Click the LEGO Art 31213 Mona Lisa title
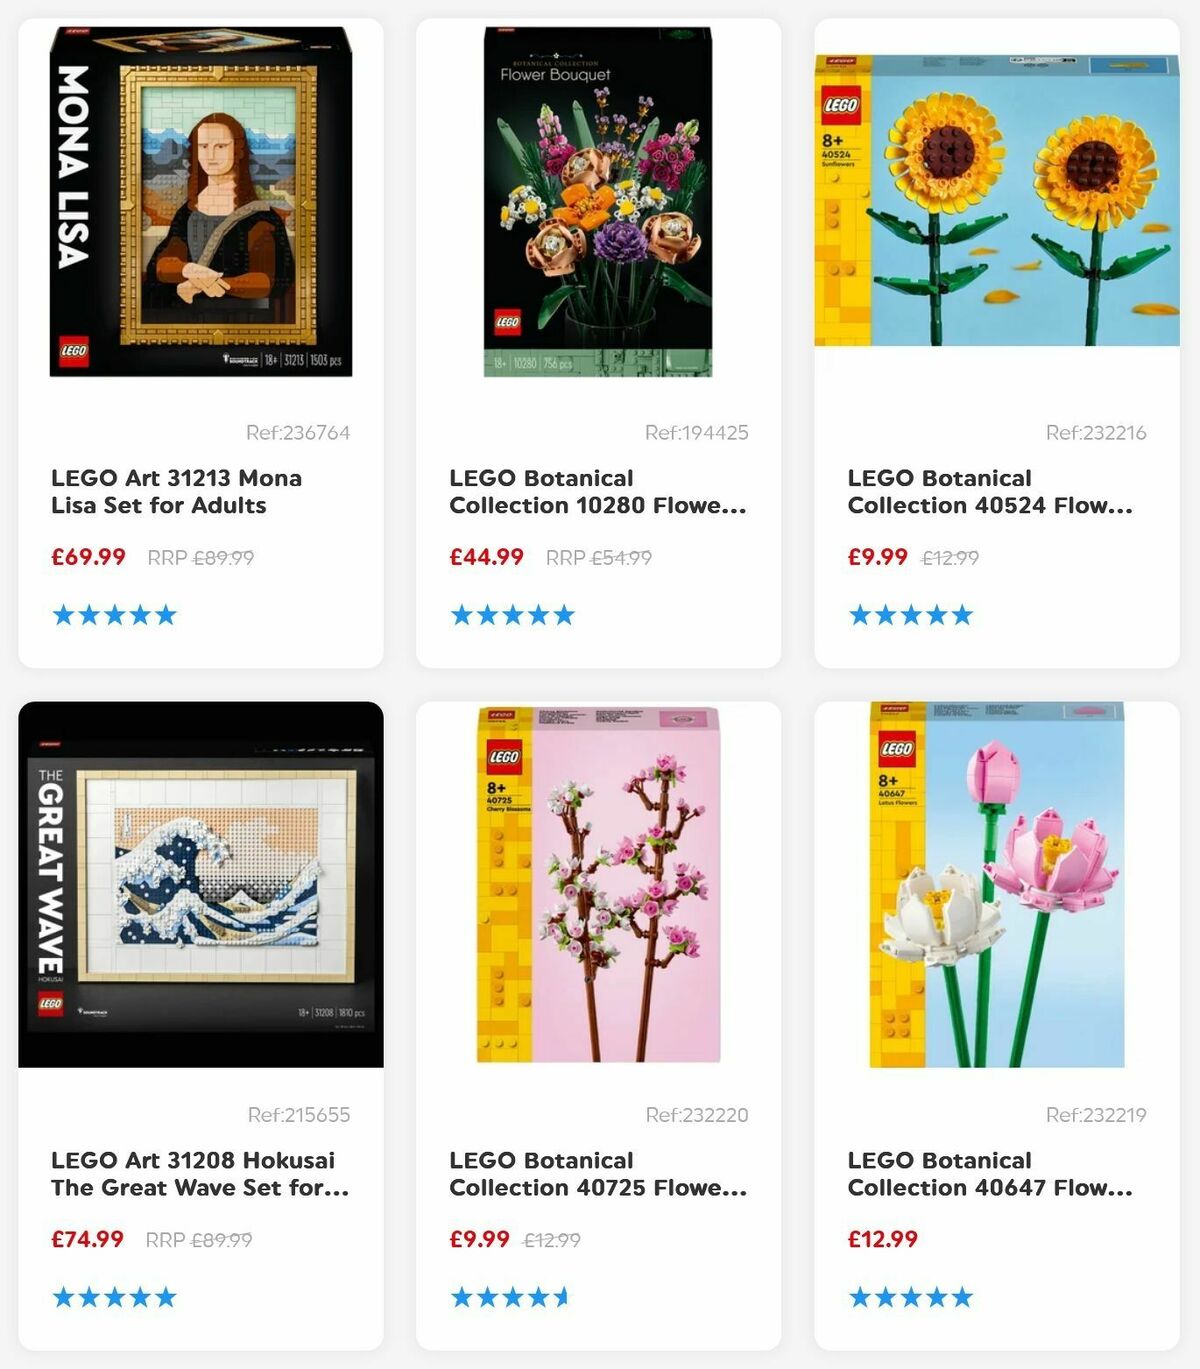The width and height of the screenshot is (1200, 1369). pyautogui.click(x=177, y=492)
